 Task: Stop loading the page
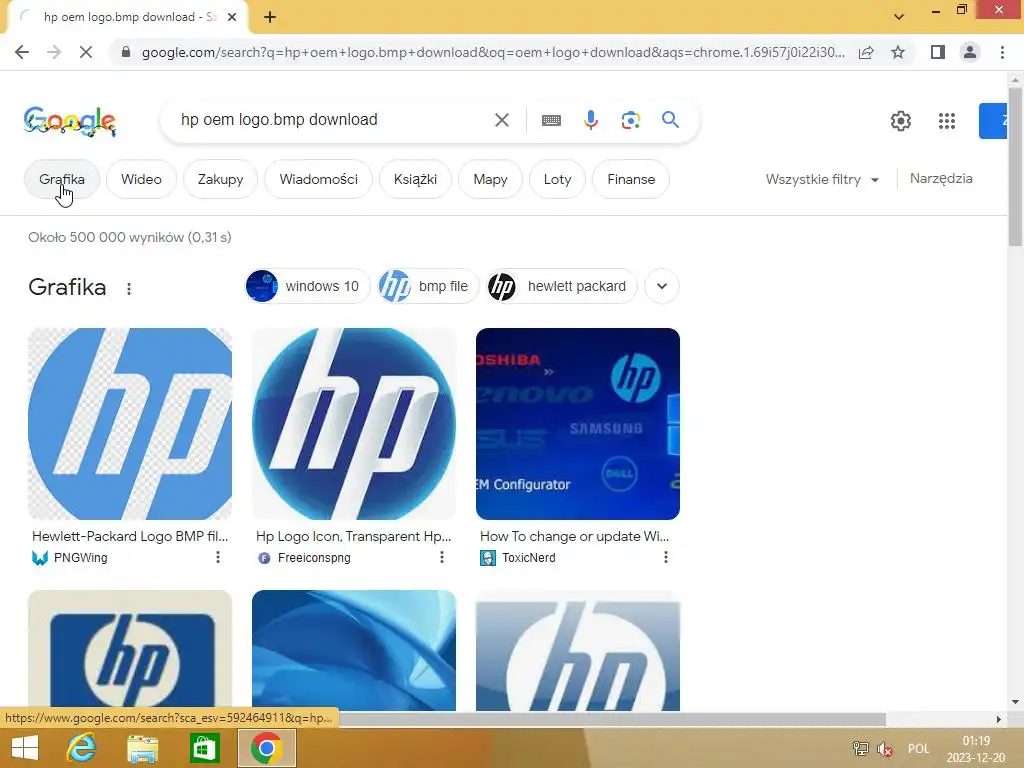(86, 52)
